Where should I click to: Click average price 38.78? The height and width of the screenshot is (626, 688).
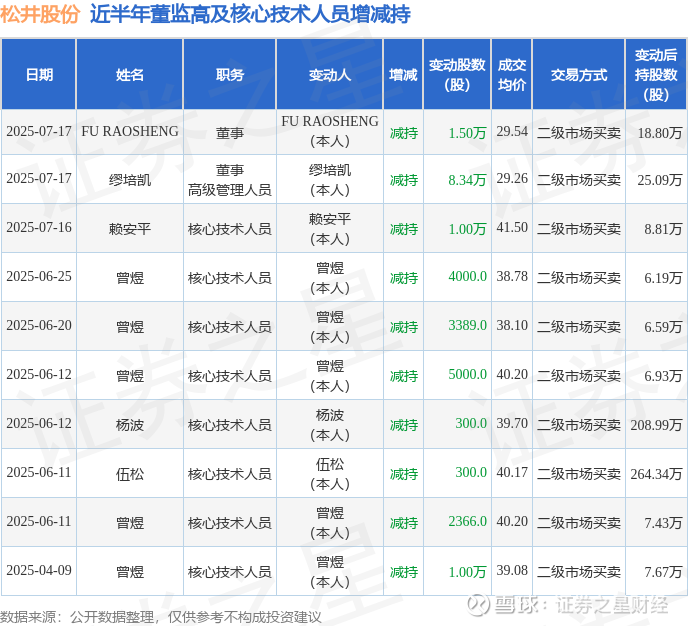click(x=512, y=276)
